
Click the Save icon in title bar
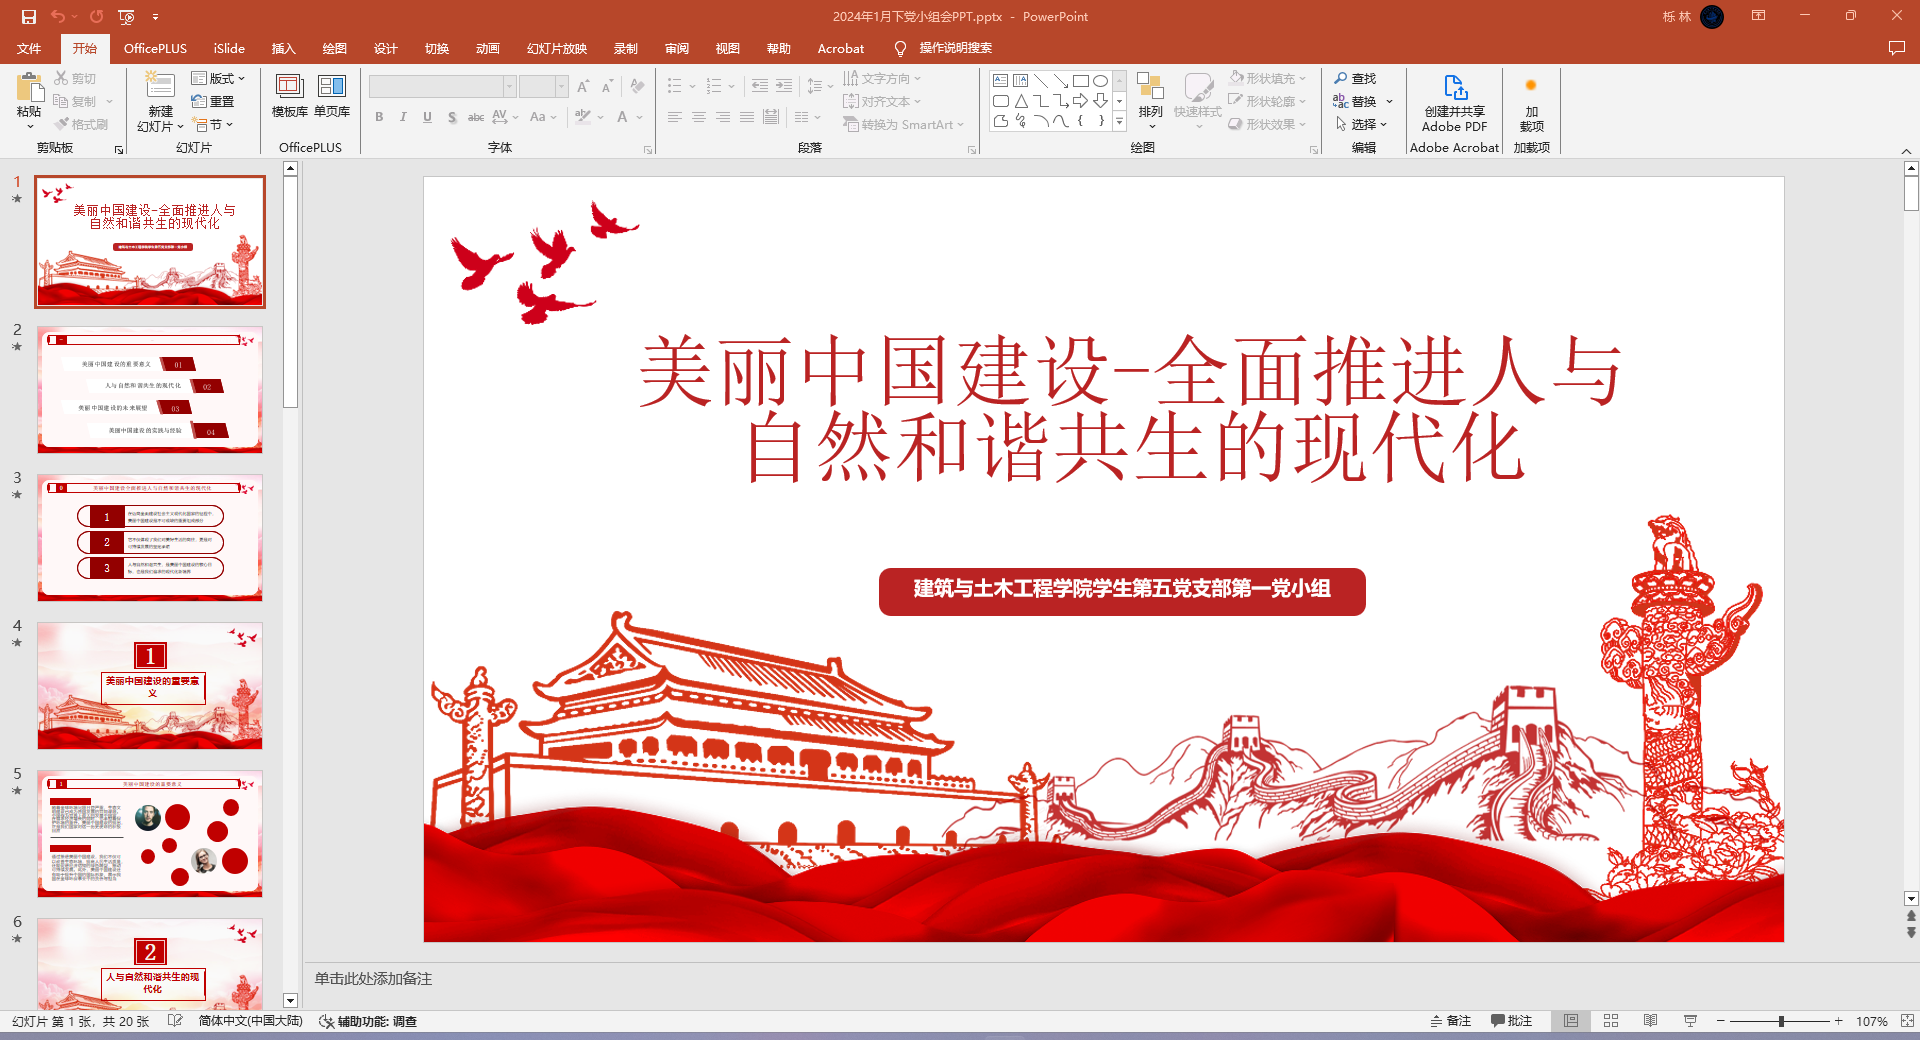click(29, 17)
